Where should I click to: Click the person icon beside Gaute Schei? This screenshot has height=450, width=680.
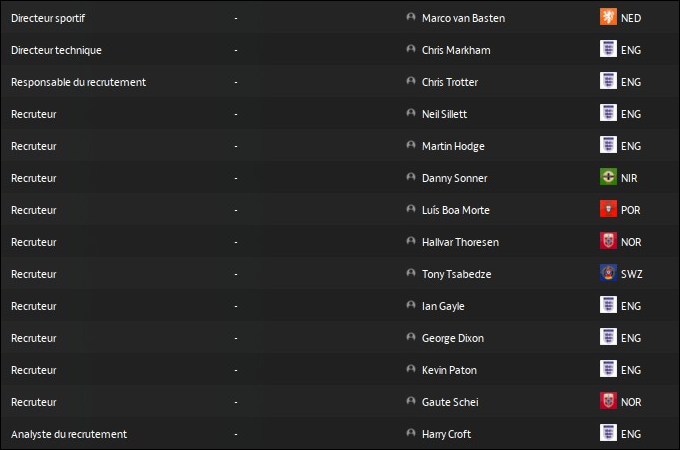(x=411, y=402)
